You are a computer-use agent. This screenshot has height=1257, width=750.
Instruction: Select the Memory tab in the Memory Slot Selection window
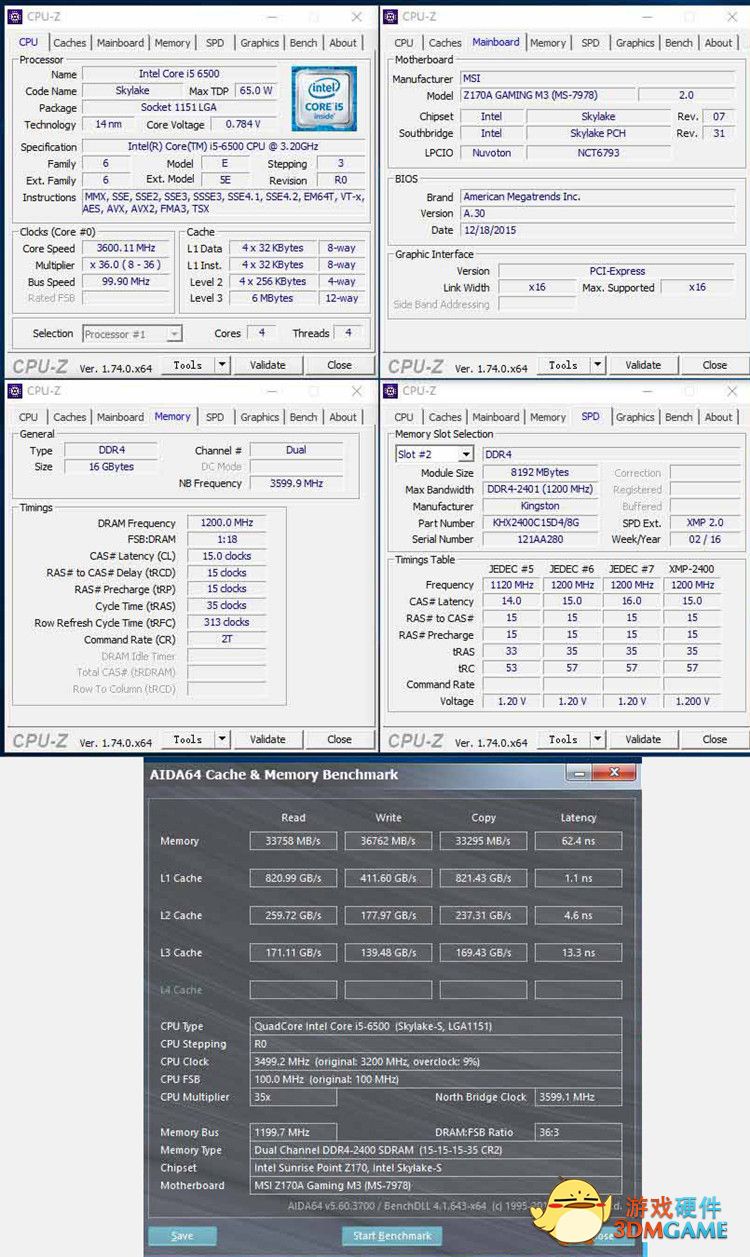pyautogui.click(x=548, y=417)
